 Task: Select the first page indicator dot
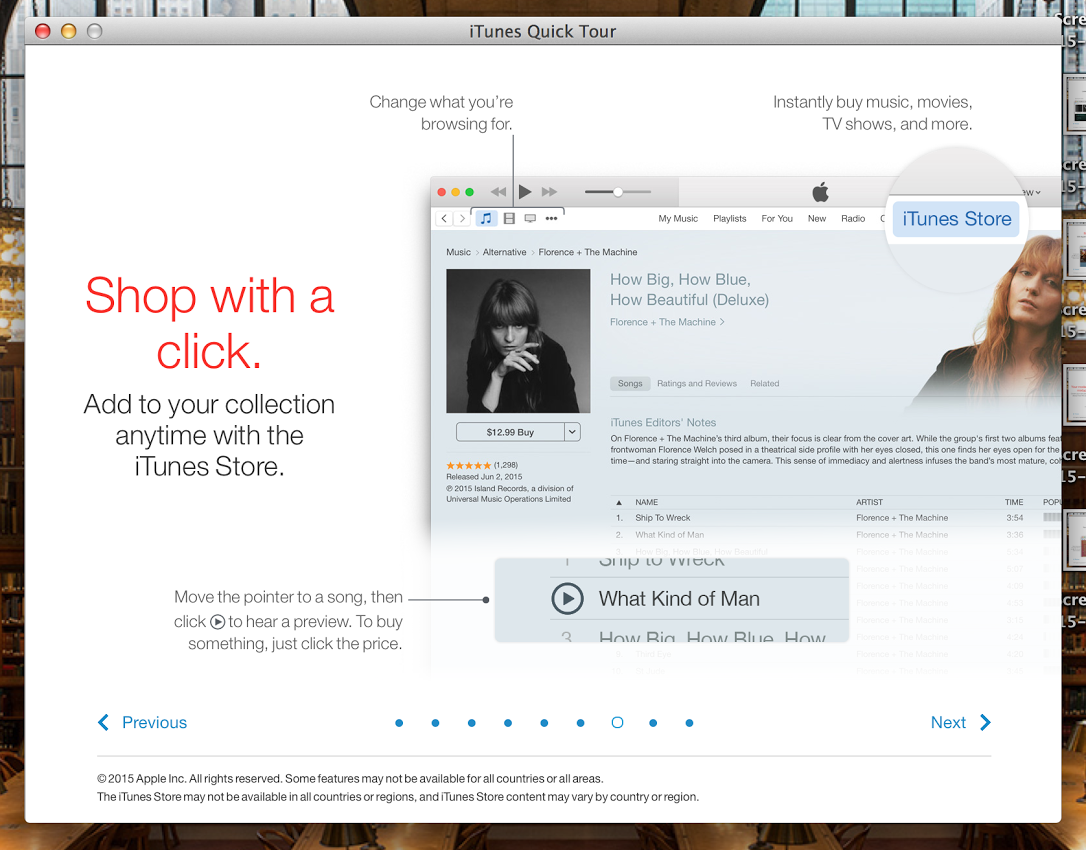[399, 723]
